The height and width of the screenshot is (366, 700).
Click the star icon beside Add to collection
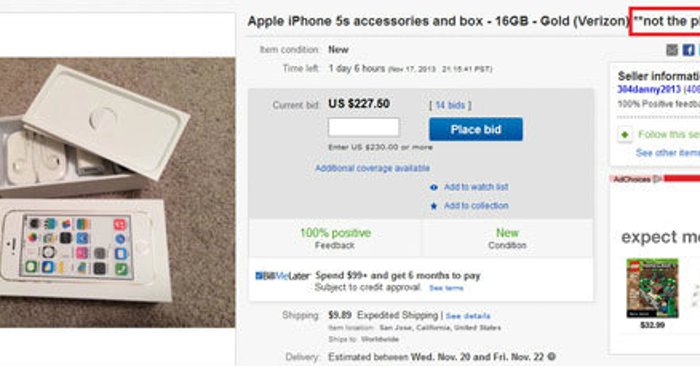point(433,206)
